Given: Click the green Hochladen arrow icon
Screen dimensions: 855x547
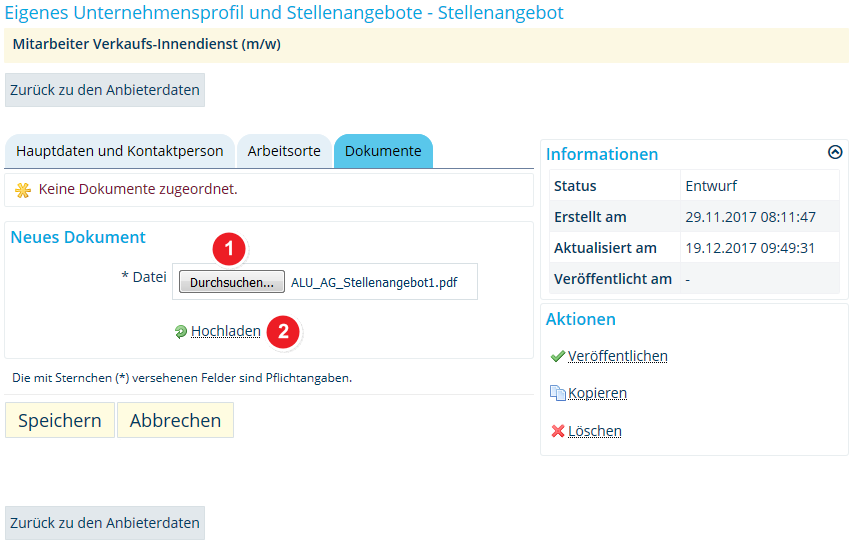Looking at the screenshot, I should [181, 332].
